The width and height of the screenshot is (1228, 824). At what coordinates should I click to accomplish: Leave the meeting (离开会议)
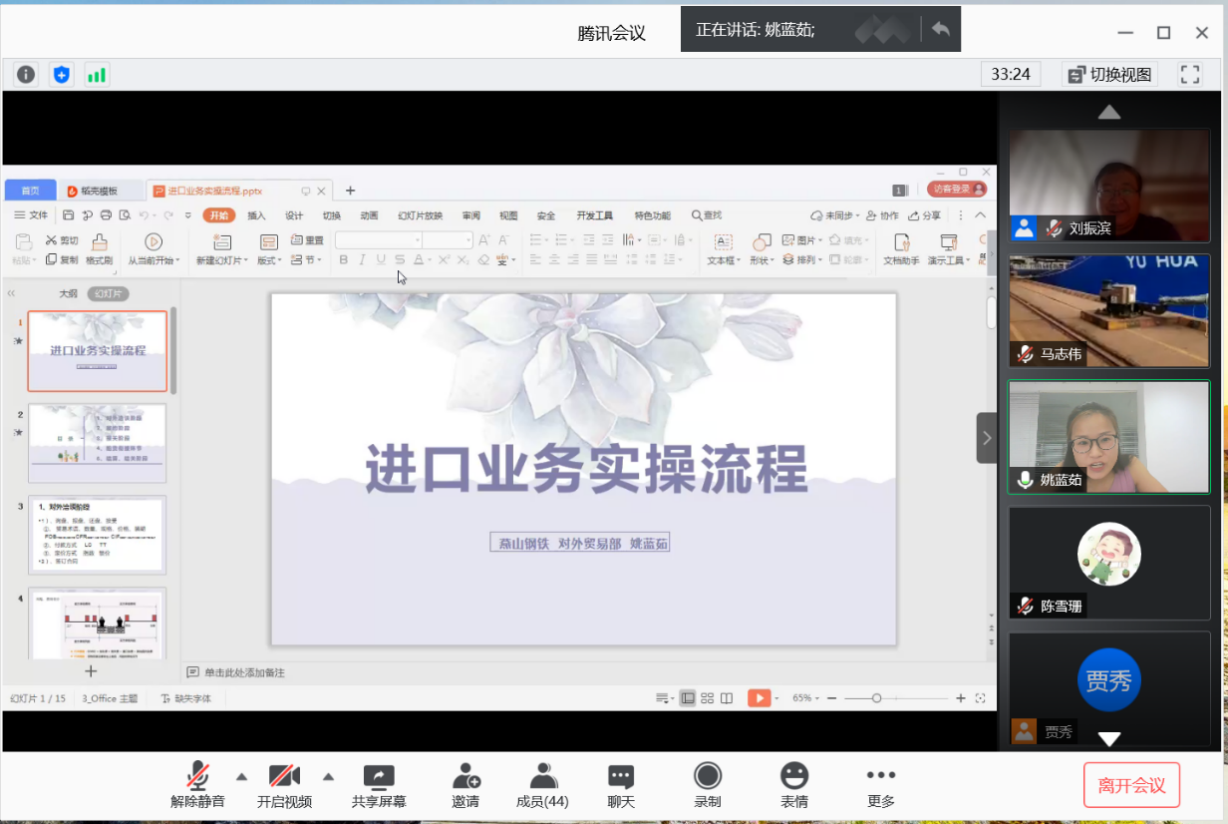coord(1131,785)
